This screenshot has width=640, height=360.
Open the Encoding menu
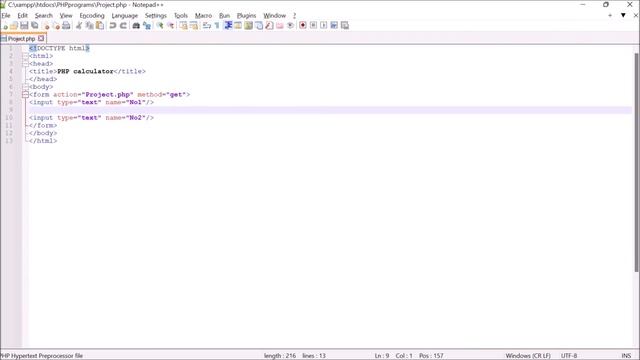pos(92,16)
